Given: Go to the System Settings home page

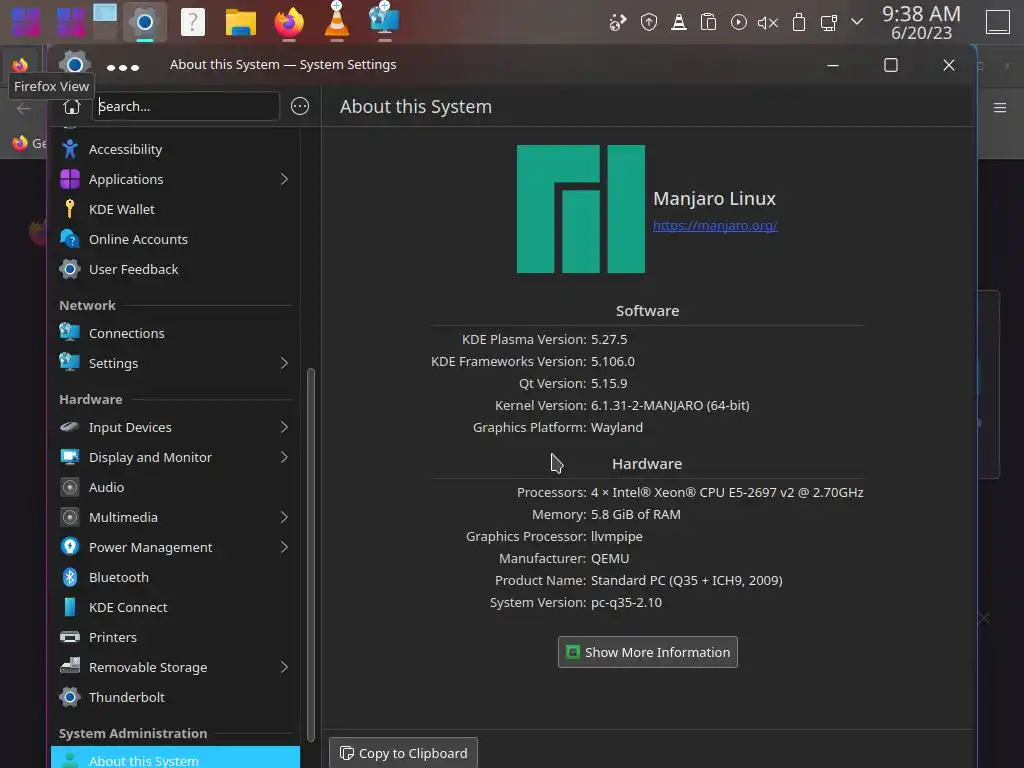Looking at the screenshot, I should click(x=72, y=106).
